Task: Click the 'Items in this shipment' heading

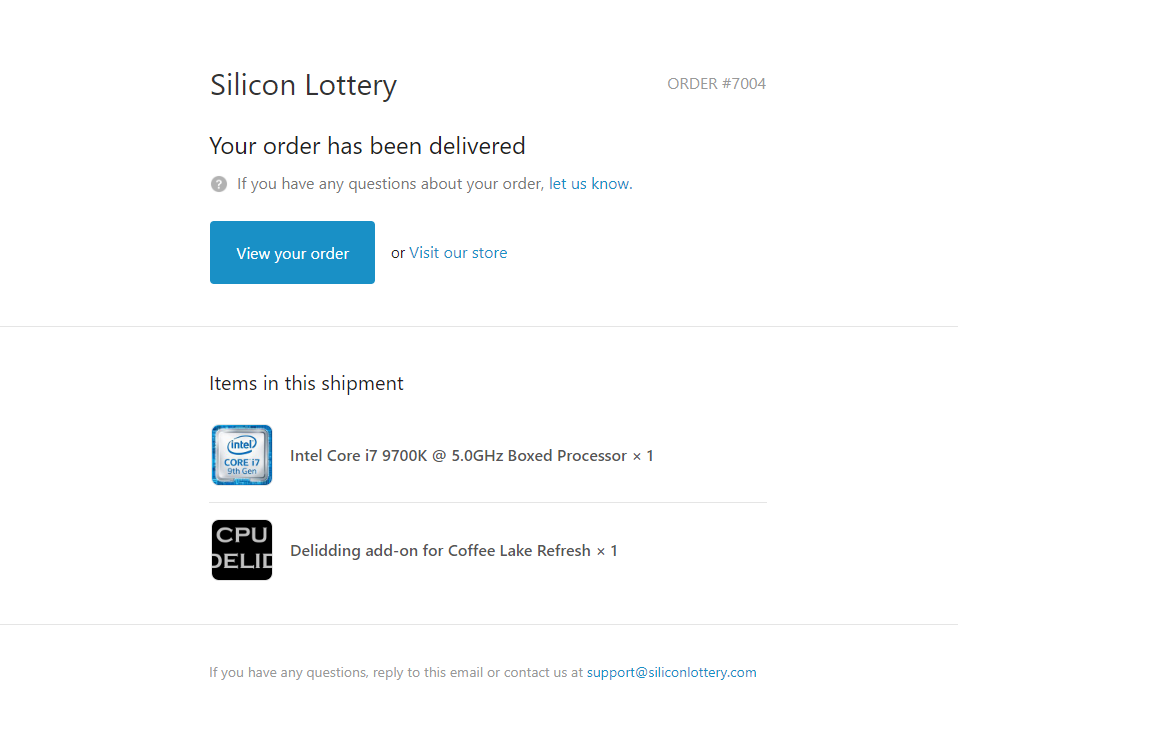Action: click(306, 384)
